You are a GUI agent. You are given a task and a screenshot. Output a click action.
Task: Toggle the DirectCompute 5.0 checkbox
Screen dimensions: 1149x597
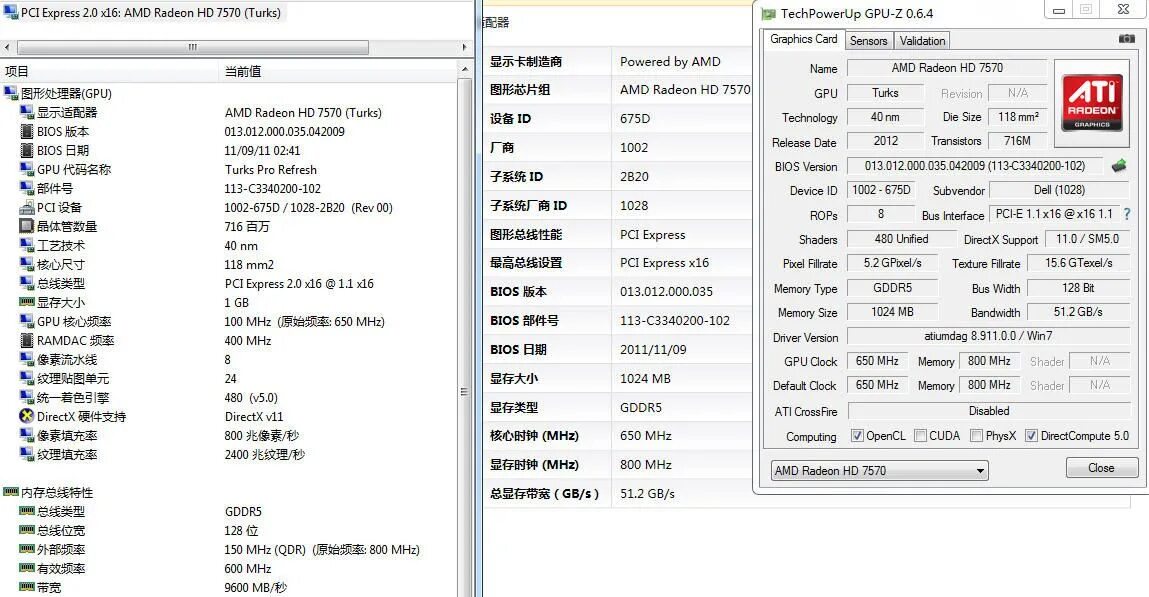(1031, 436)
